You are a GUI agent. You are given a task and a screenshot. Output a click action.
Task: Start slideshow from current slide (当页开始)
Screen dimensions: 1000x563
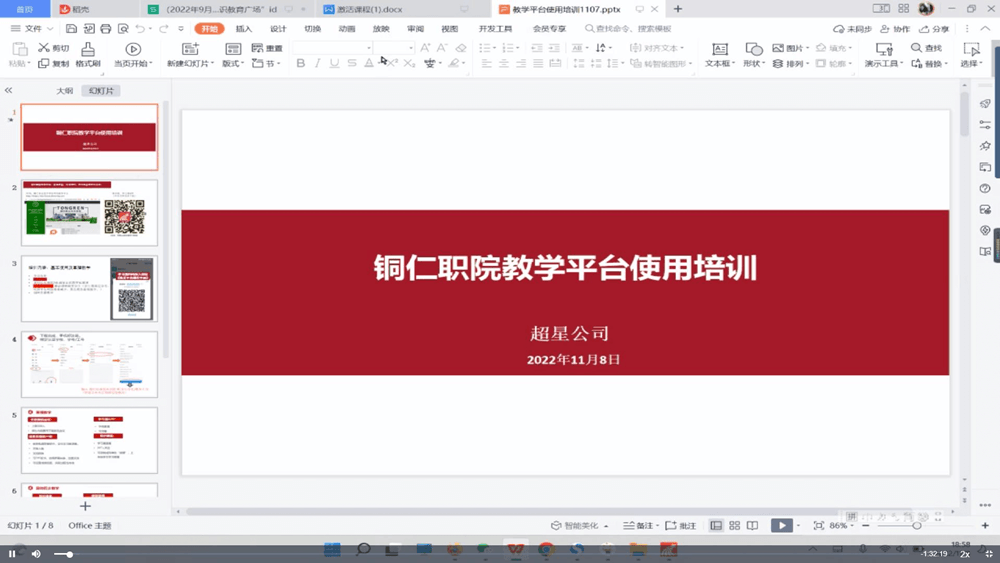[x=133, y=55]
